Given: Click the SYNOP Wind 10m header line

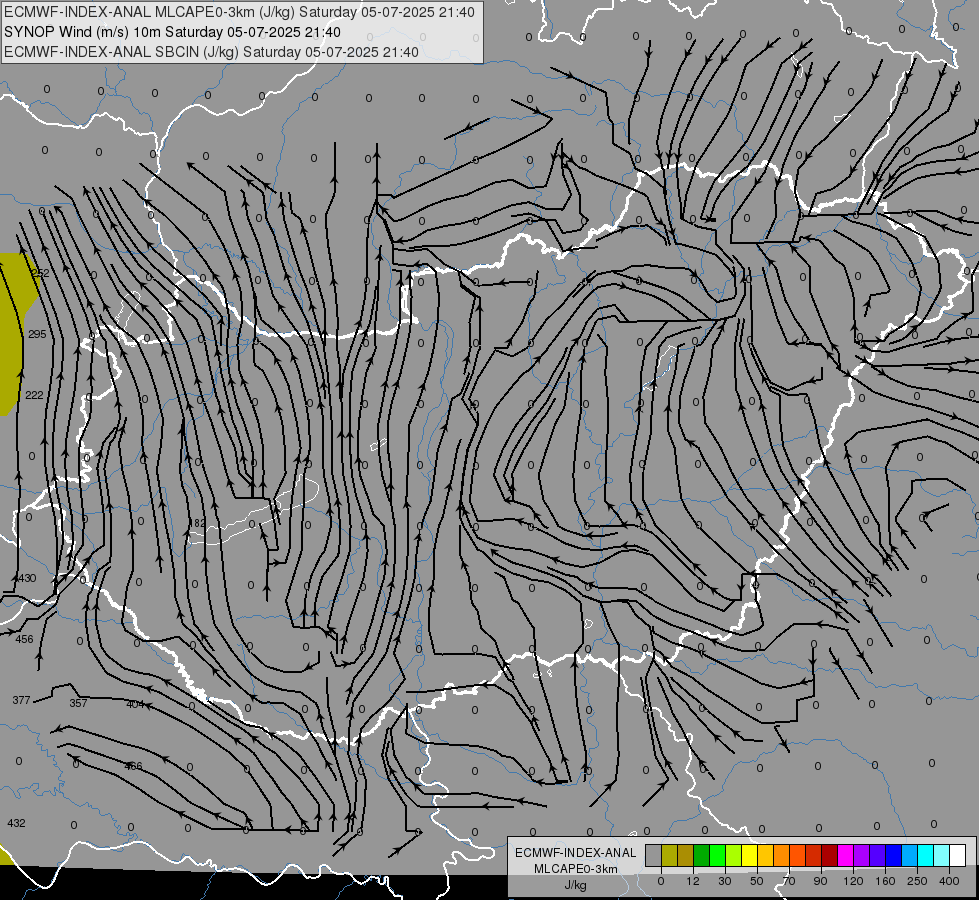Looking at the screenshot, I should point(172,32).
